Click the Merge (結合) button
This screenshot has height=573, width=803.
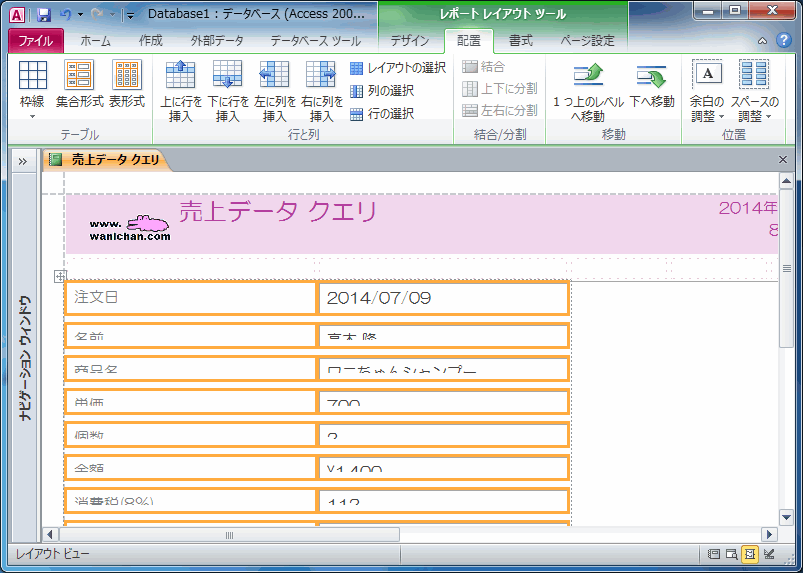pos(483,67)
